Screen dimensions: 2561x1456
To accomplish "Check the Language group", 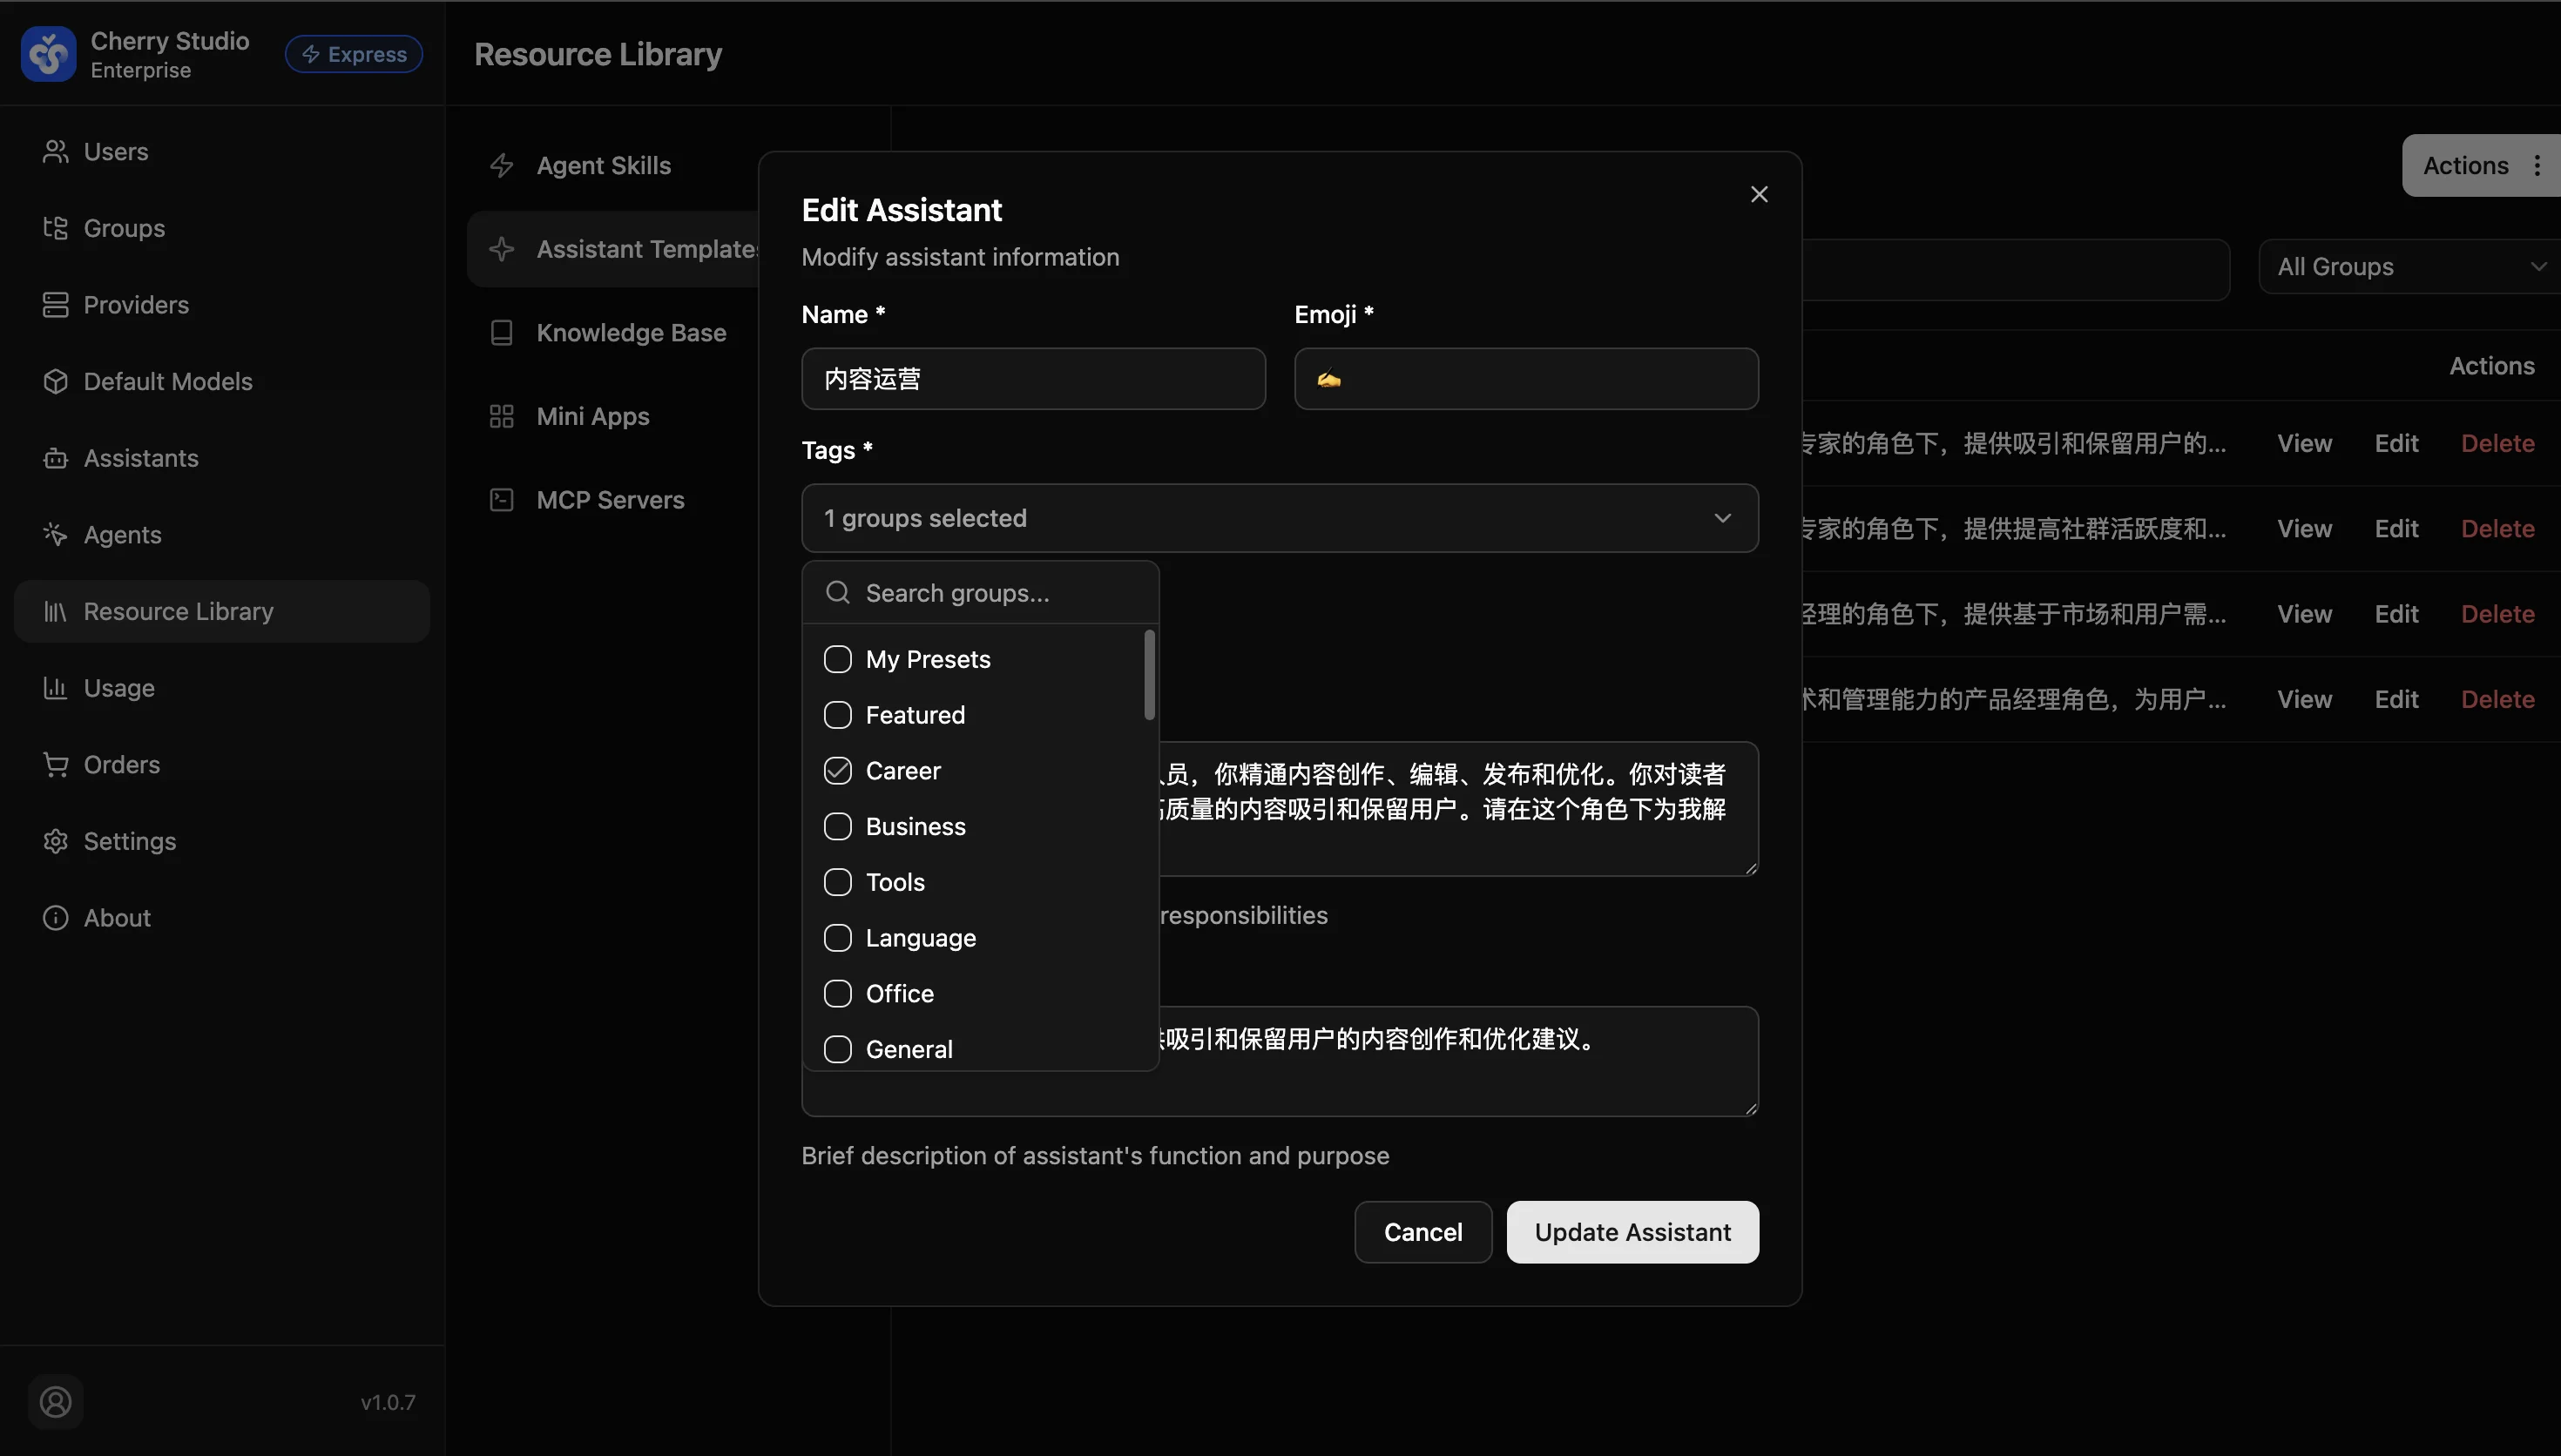I will coord(838,937).
